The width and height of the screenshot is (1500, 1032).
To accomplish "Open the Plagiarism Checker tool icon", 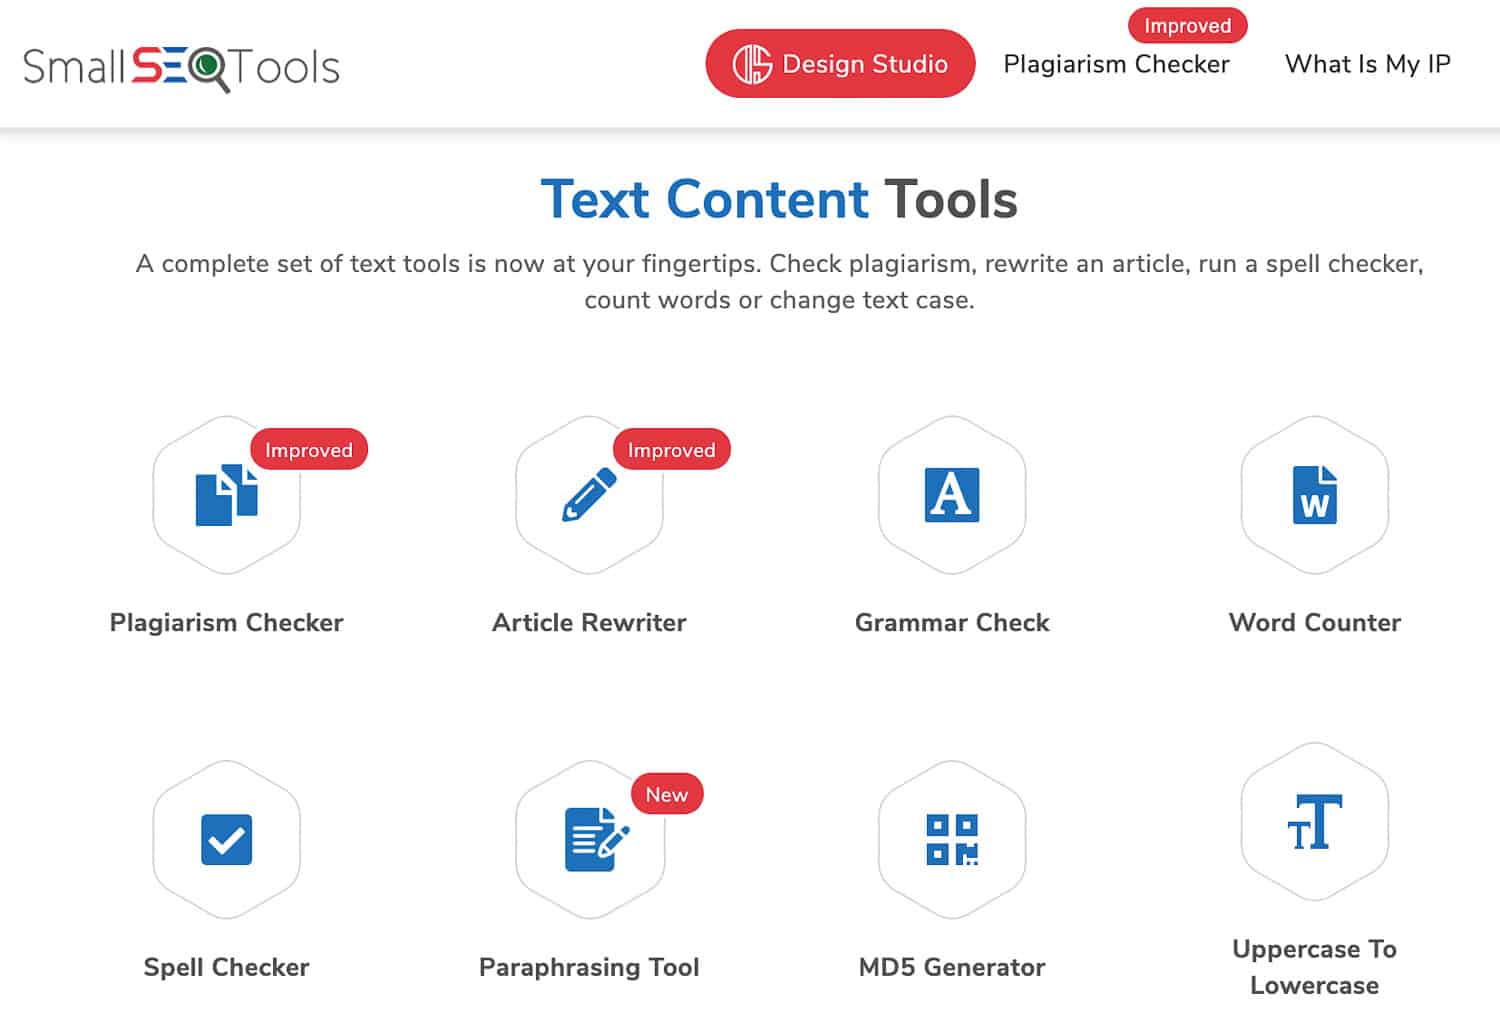I will click(x=226, y=497).
